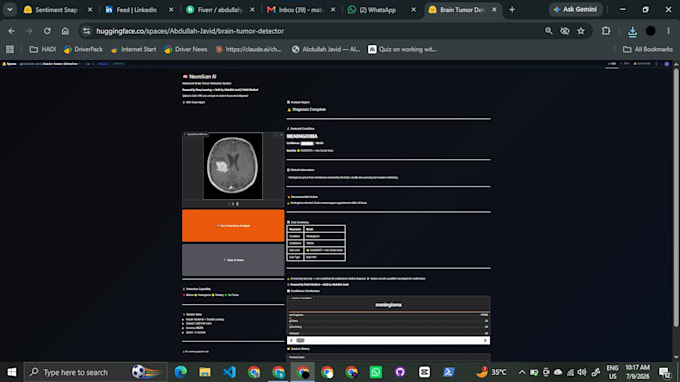This screenshot has width=680, height=382.
Task: Bookmark this page with the star icon
Action: click(581, 31)
